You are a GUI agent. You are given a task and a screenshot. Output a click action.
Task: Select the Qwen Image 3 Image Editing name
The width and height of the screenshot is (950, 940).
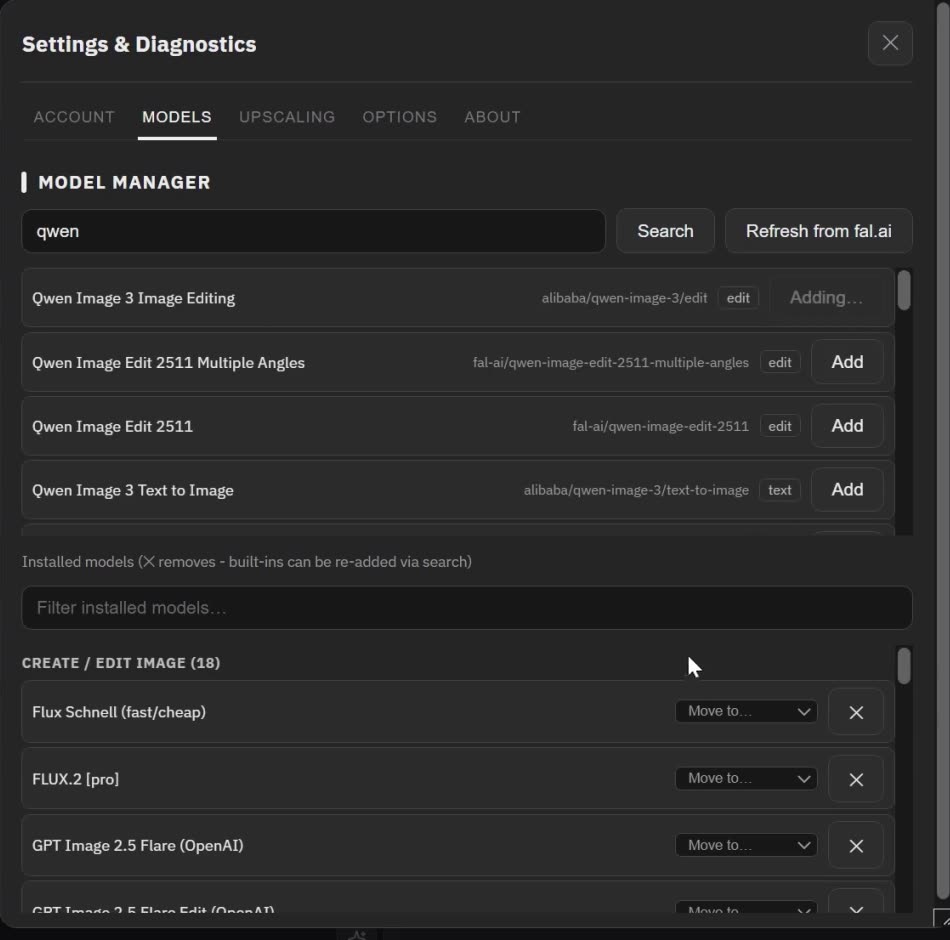(x=133, y=298)
